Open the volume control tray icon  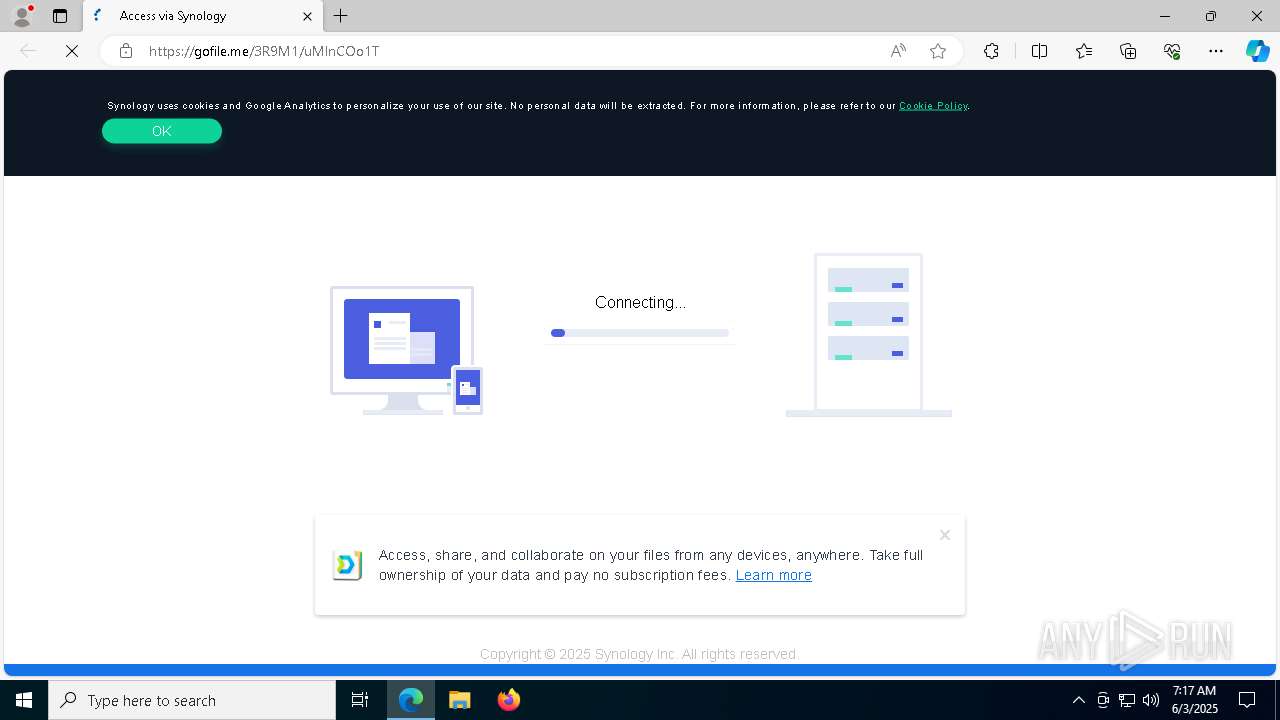(1151, 700)
